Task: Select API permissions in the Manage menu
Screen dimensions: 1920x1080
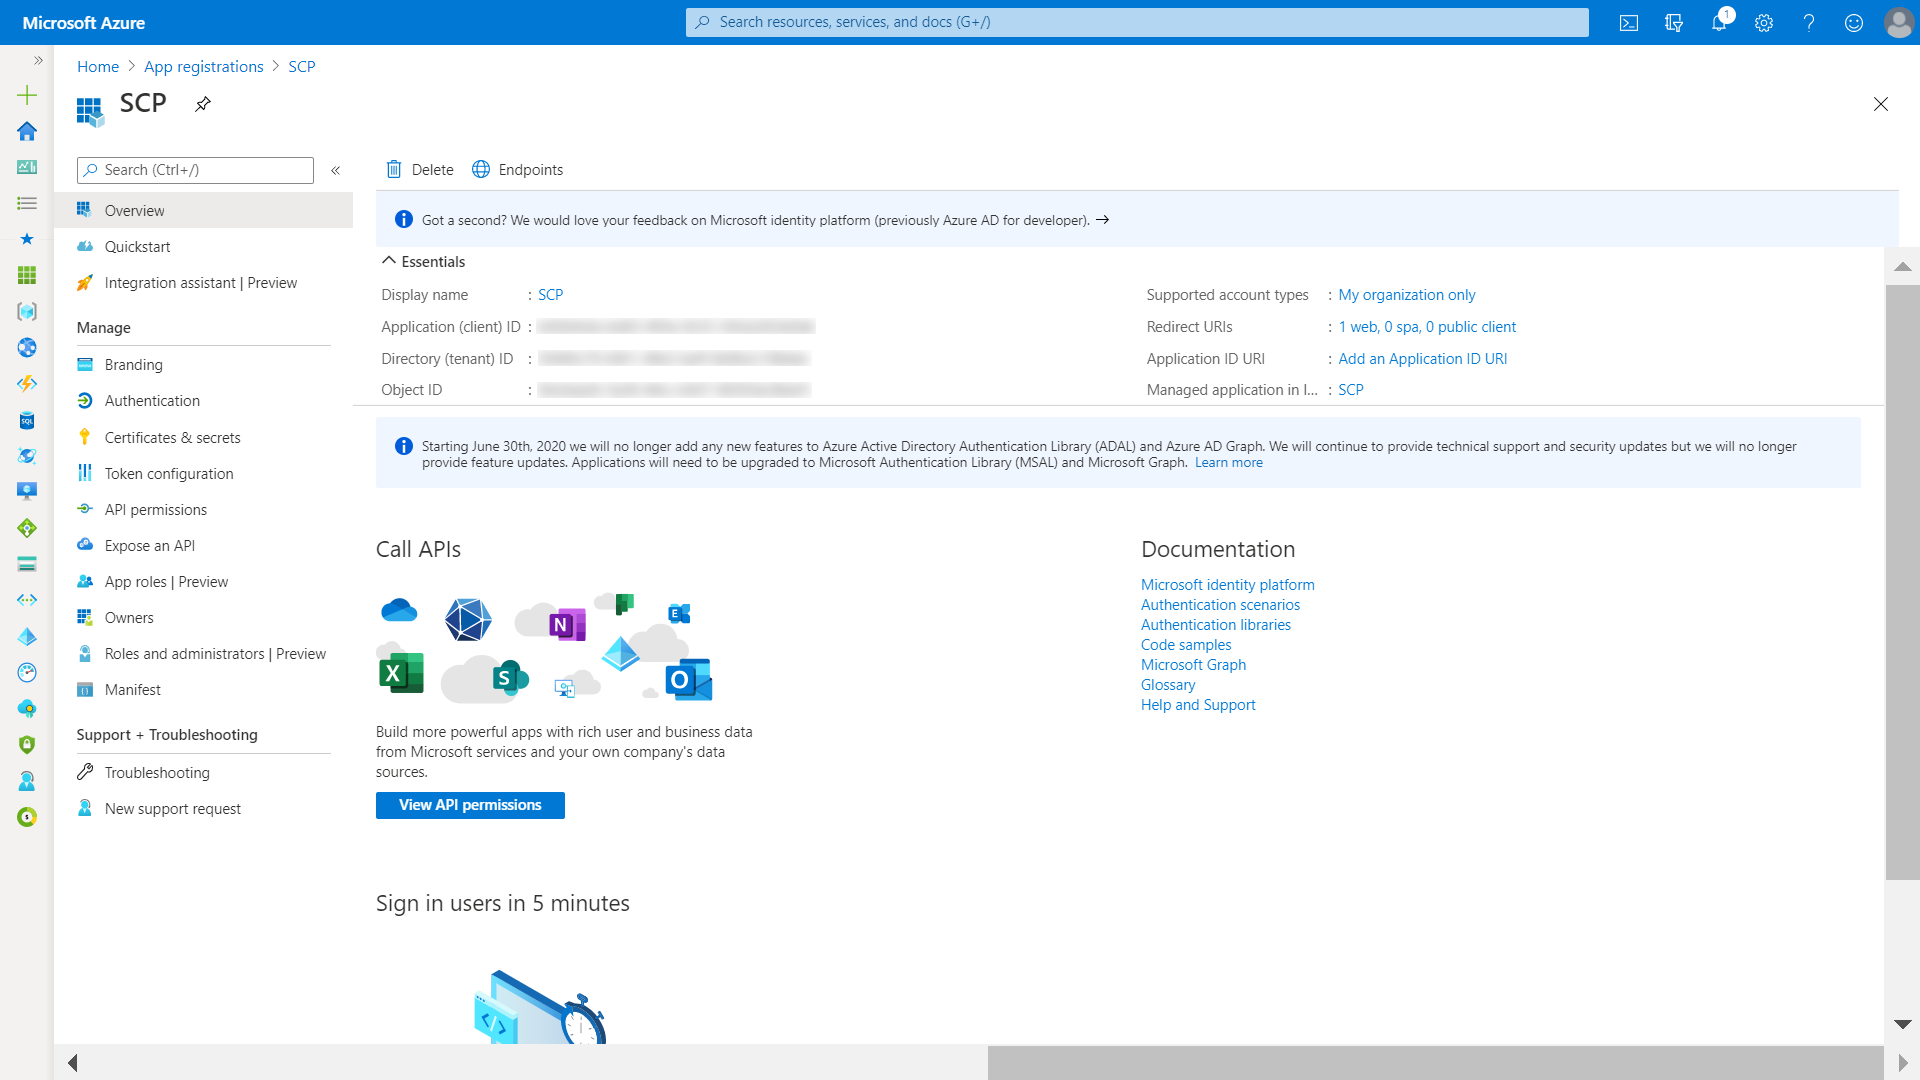Action: (155, 510)
